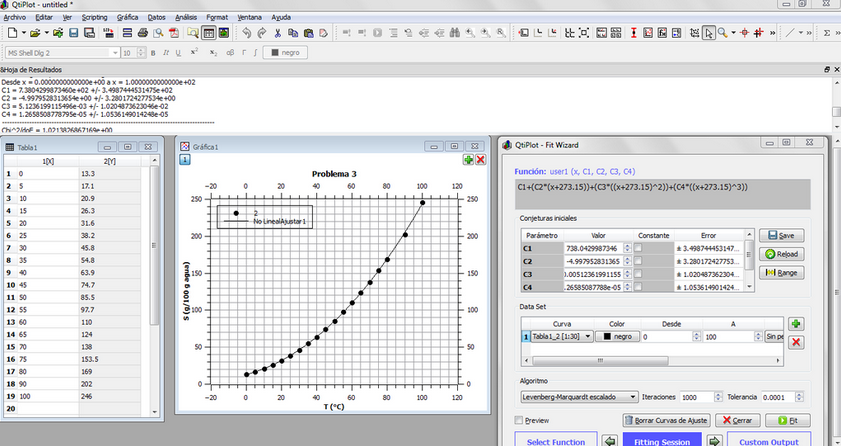The height and width of the screenshot is (447, 841).
Task: Click the redo arrow icon
Action: (262, 33)
